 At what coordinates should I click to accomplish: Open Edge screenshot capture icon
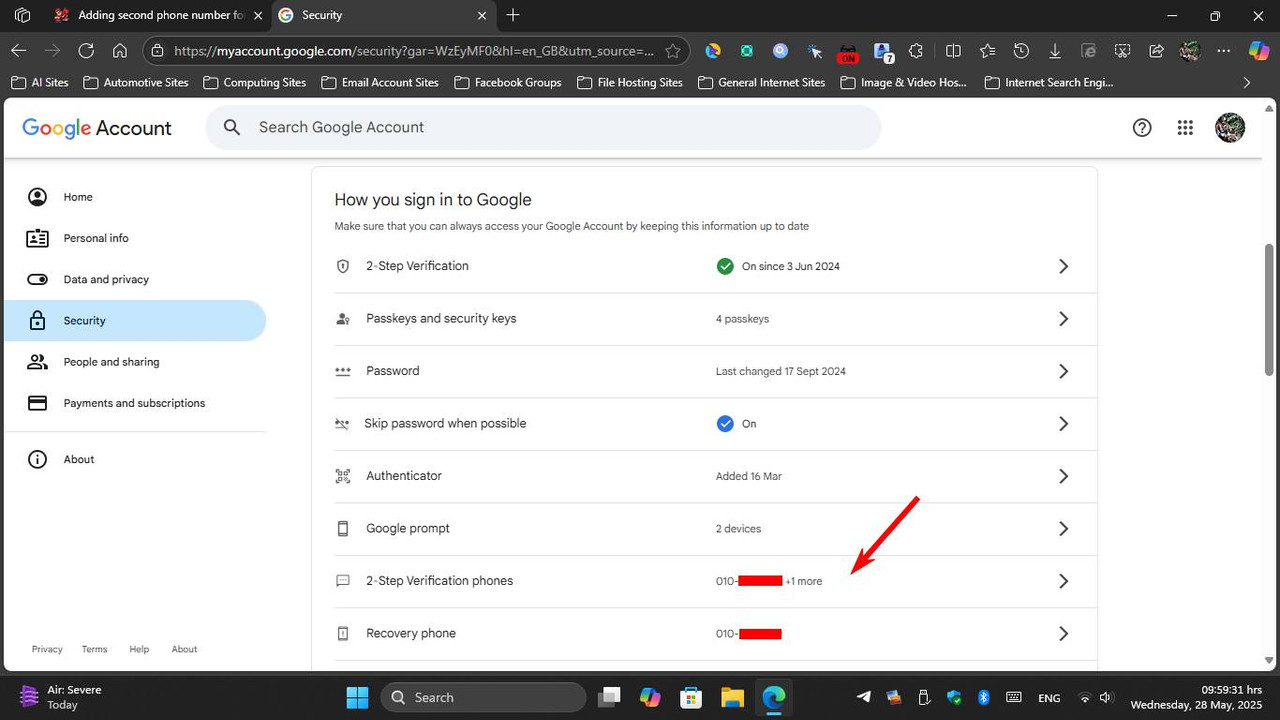pos(1123,50)
